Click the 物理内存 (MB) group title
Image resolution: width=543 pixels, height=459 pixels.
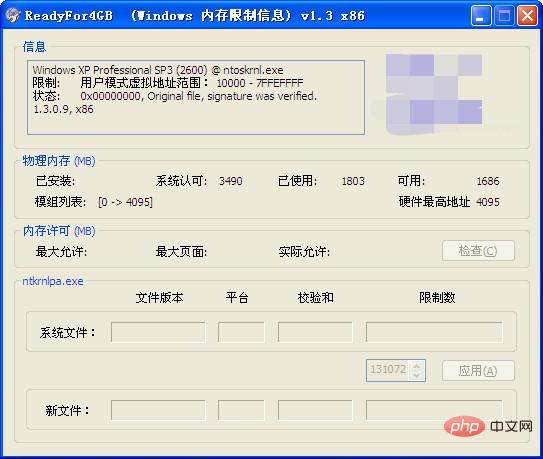pyautogui.click(x=59, y=161)
